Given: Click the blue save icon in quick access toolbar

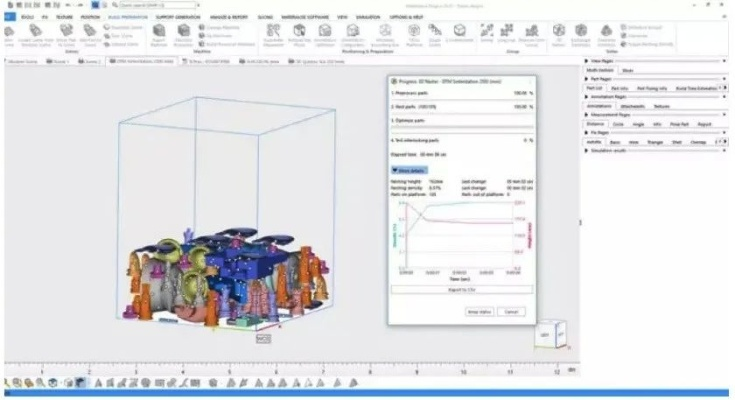Looking at the screenshot, I should 93,5.
